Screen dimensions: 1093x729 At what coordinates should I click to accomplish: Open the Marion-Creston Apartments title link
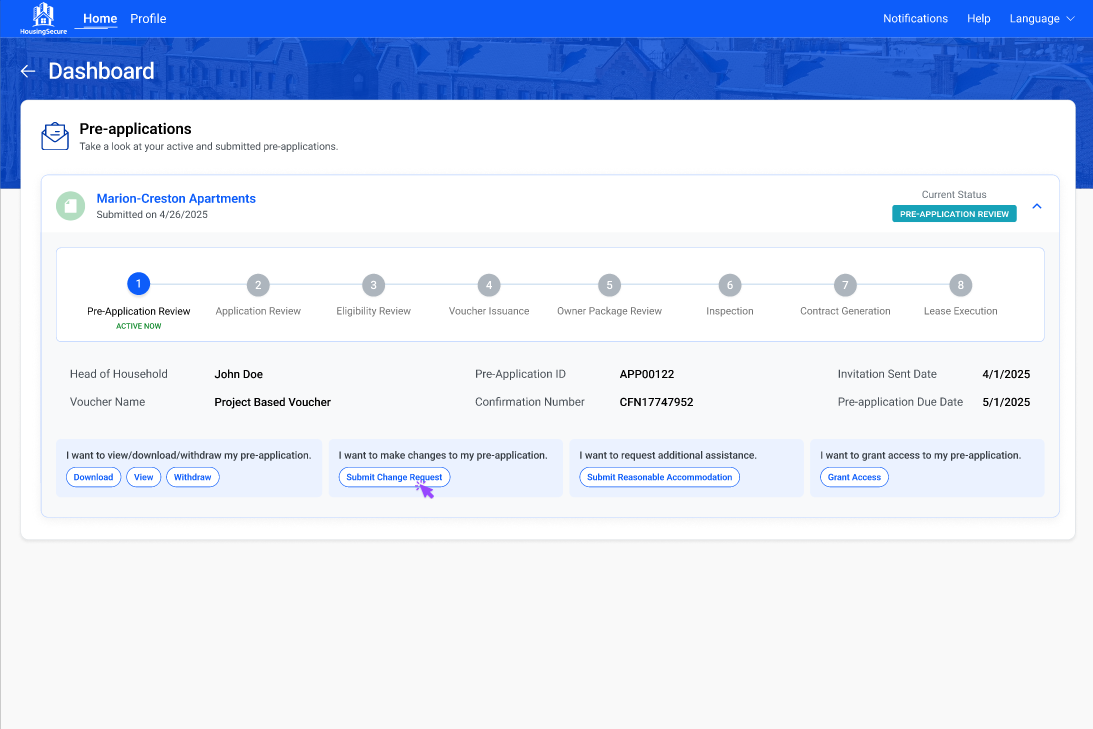(x=176, y=199)
